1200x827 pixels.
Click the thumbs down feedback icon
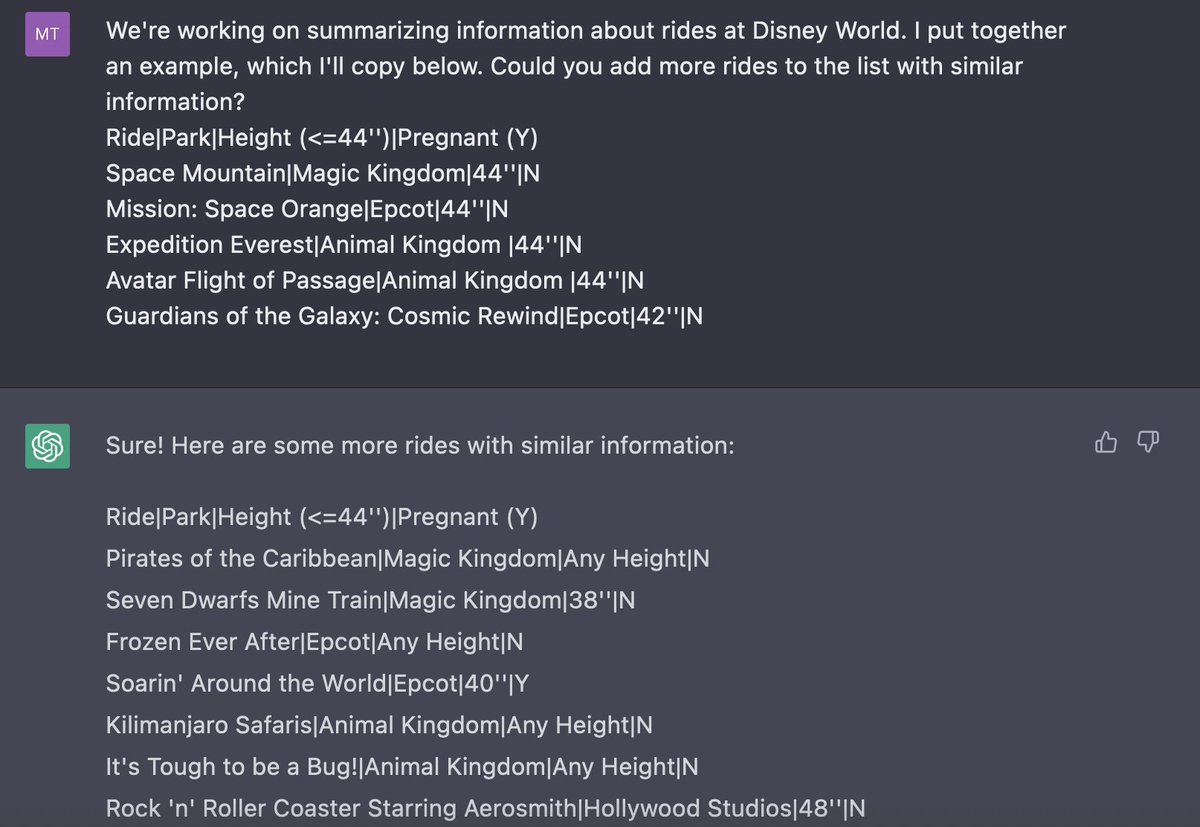(x=1149, y=442)
